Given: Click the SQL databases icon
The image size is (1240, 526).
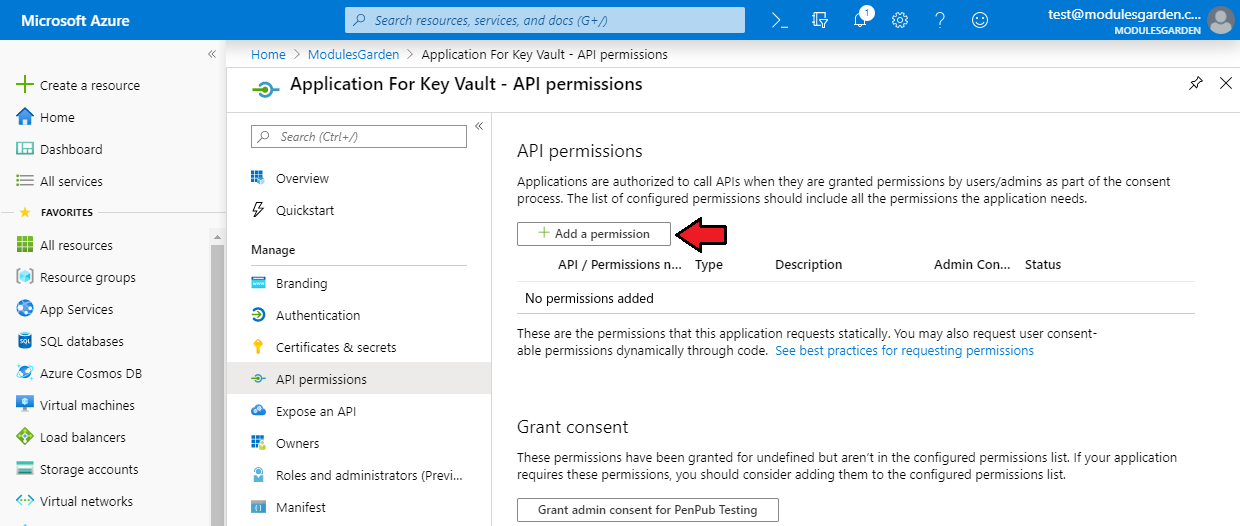Looking at the screenshot, I should tap(25, 341).
